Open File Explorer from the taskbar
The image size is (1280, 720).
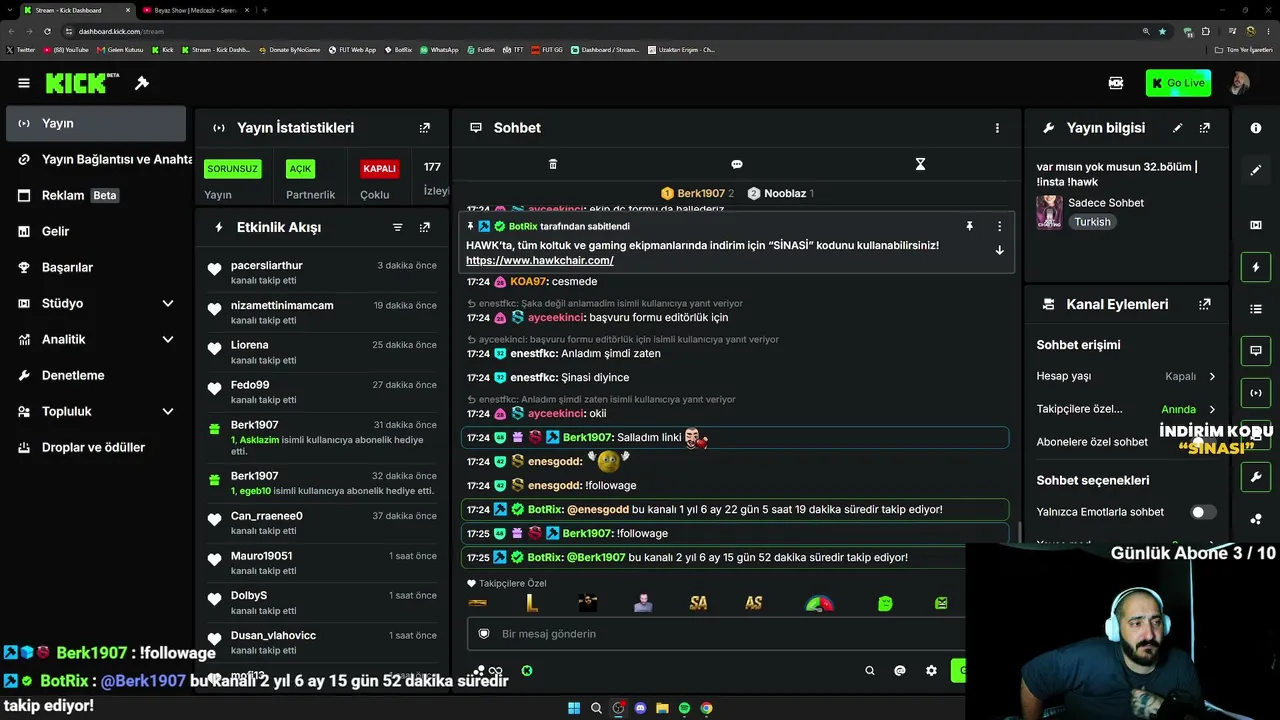tap(662, 708)
